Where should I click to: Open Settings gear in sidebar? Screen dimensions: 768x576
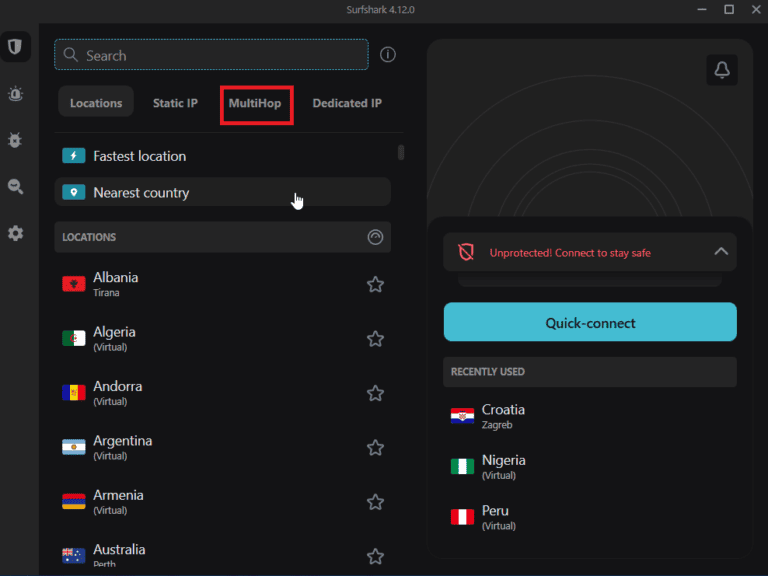[15, 233]
